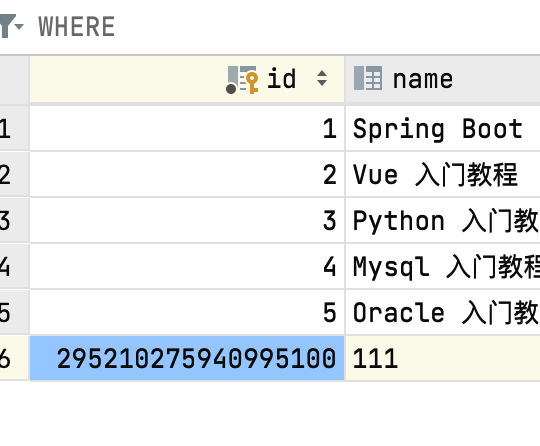Click id cell with value 4
Screen dimensions: 540x446
pyautogui.click(x=187, y=267)
